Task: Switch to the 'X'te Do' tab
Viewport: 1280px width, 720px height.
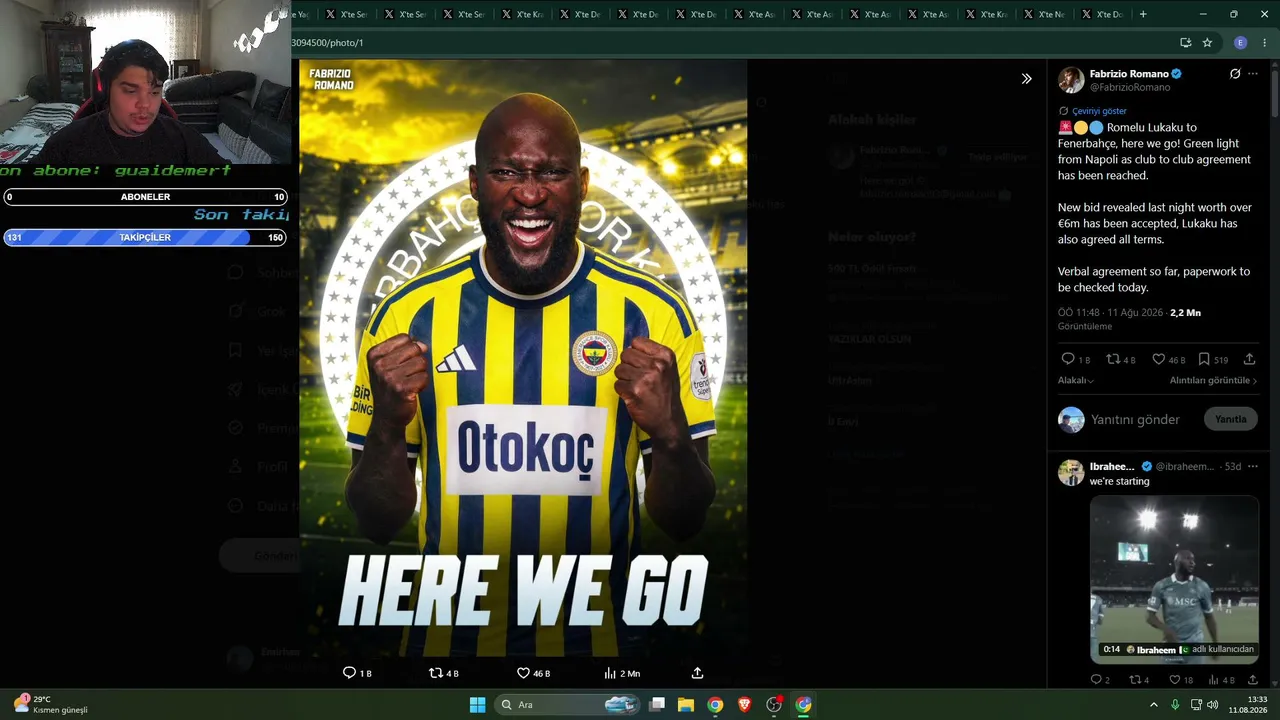Action: [x=1102, y=14]
